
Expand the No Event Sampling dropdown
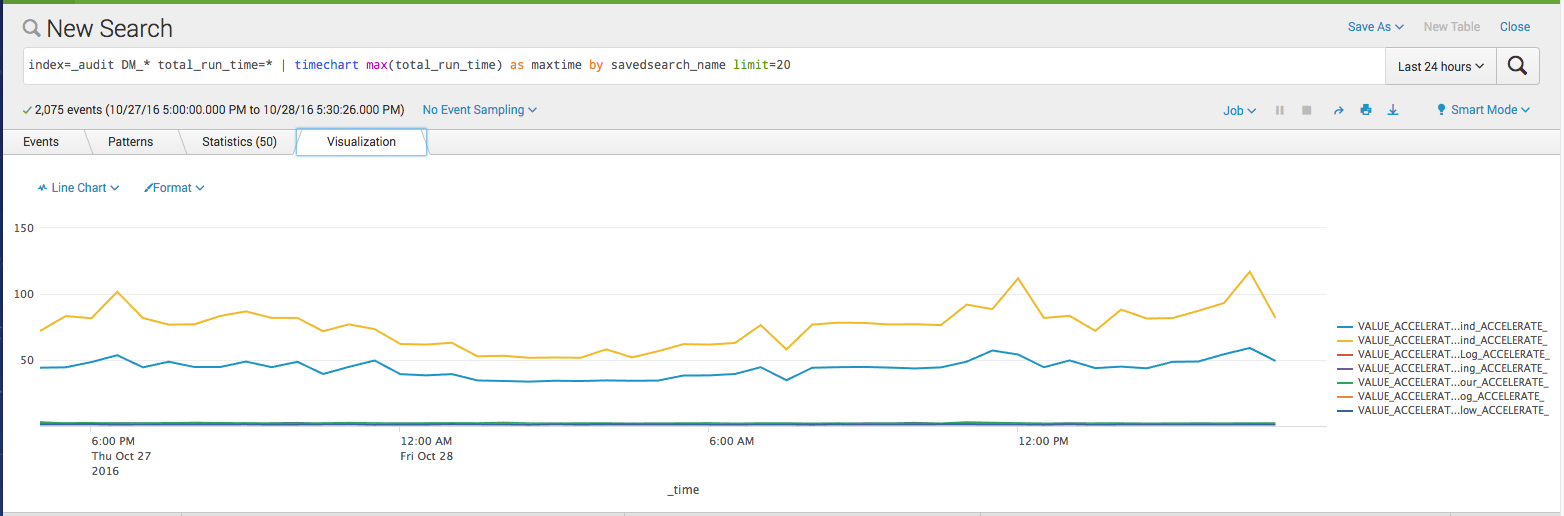tap(479, 110)
